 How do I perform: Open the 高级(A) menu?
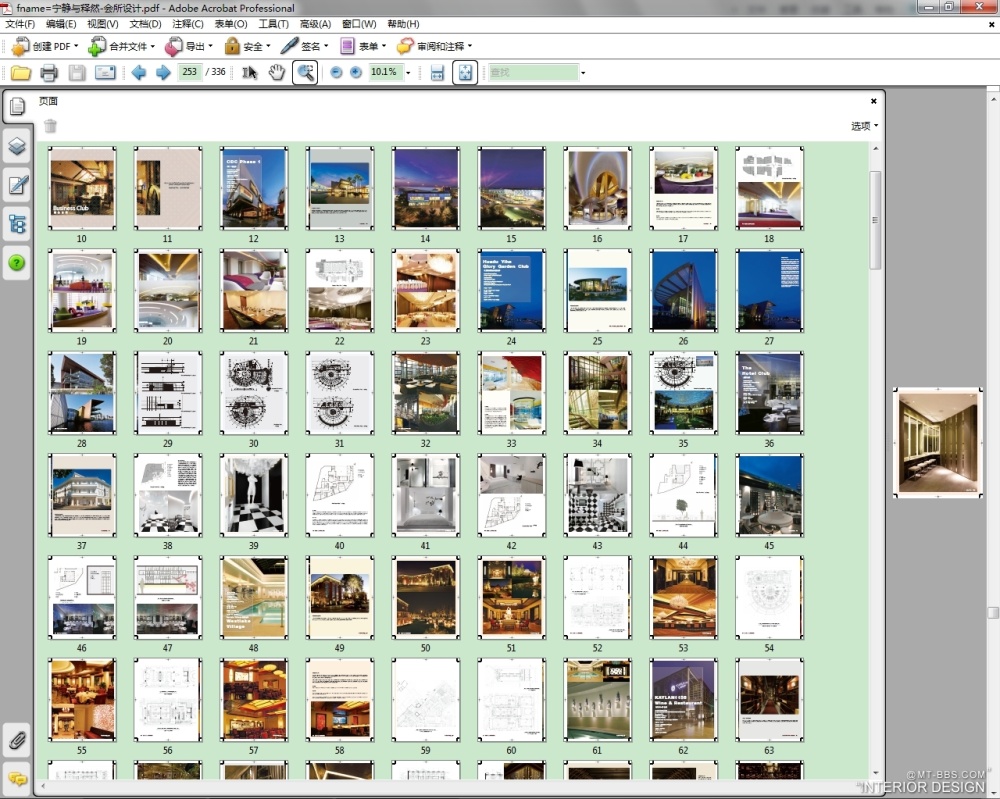(315, 23)
